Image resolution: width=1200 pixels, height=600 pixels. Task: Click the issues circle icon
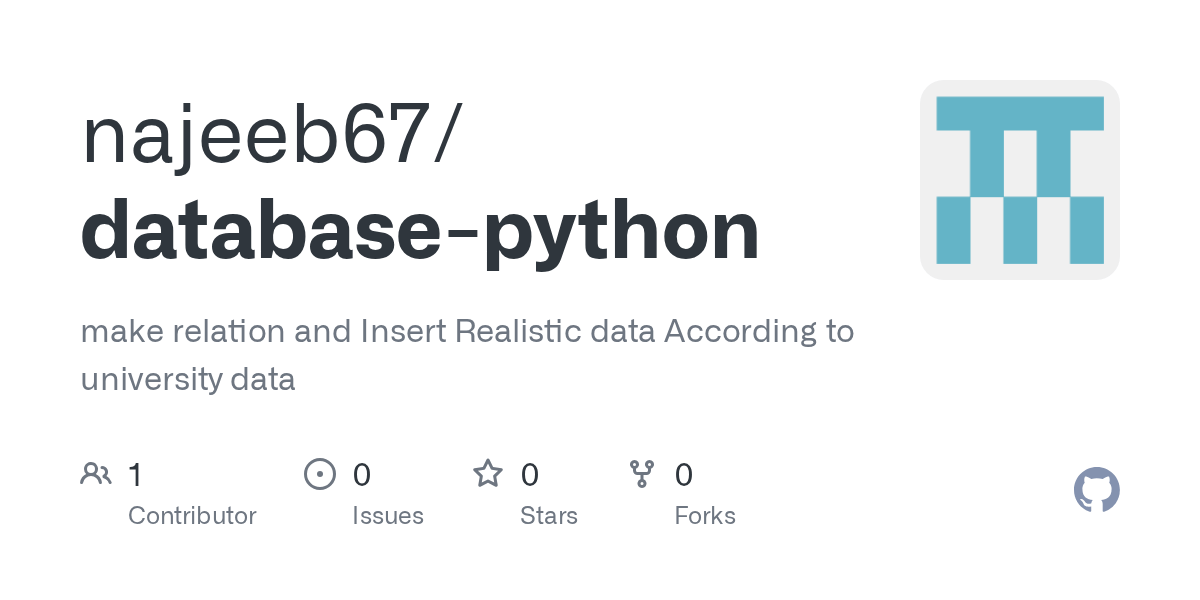(x=319, y=474)
